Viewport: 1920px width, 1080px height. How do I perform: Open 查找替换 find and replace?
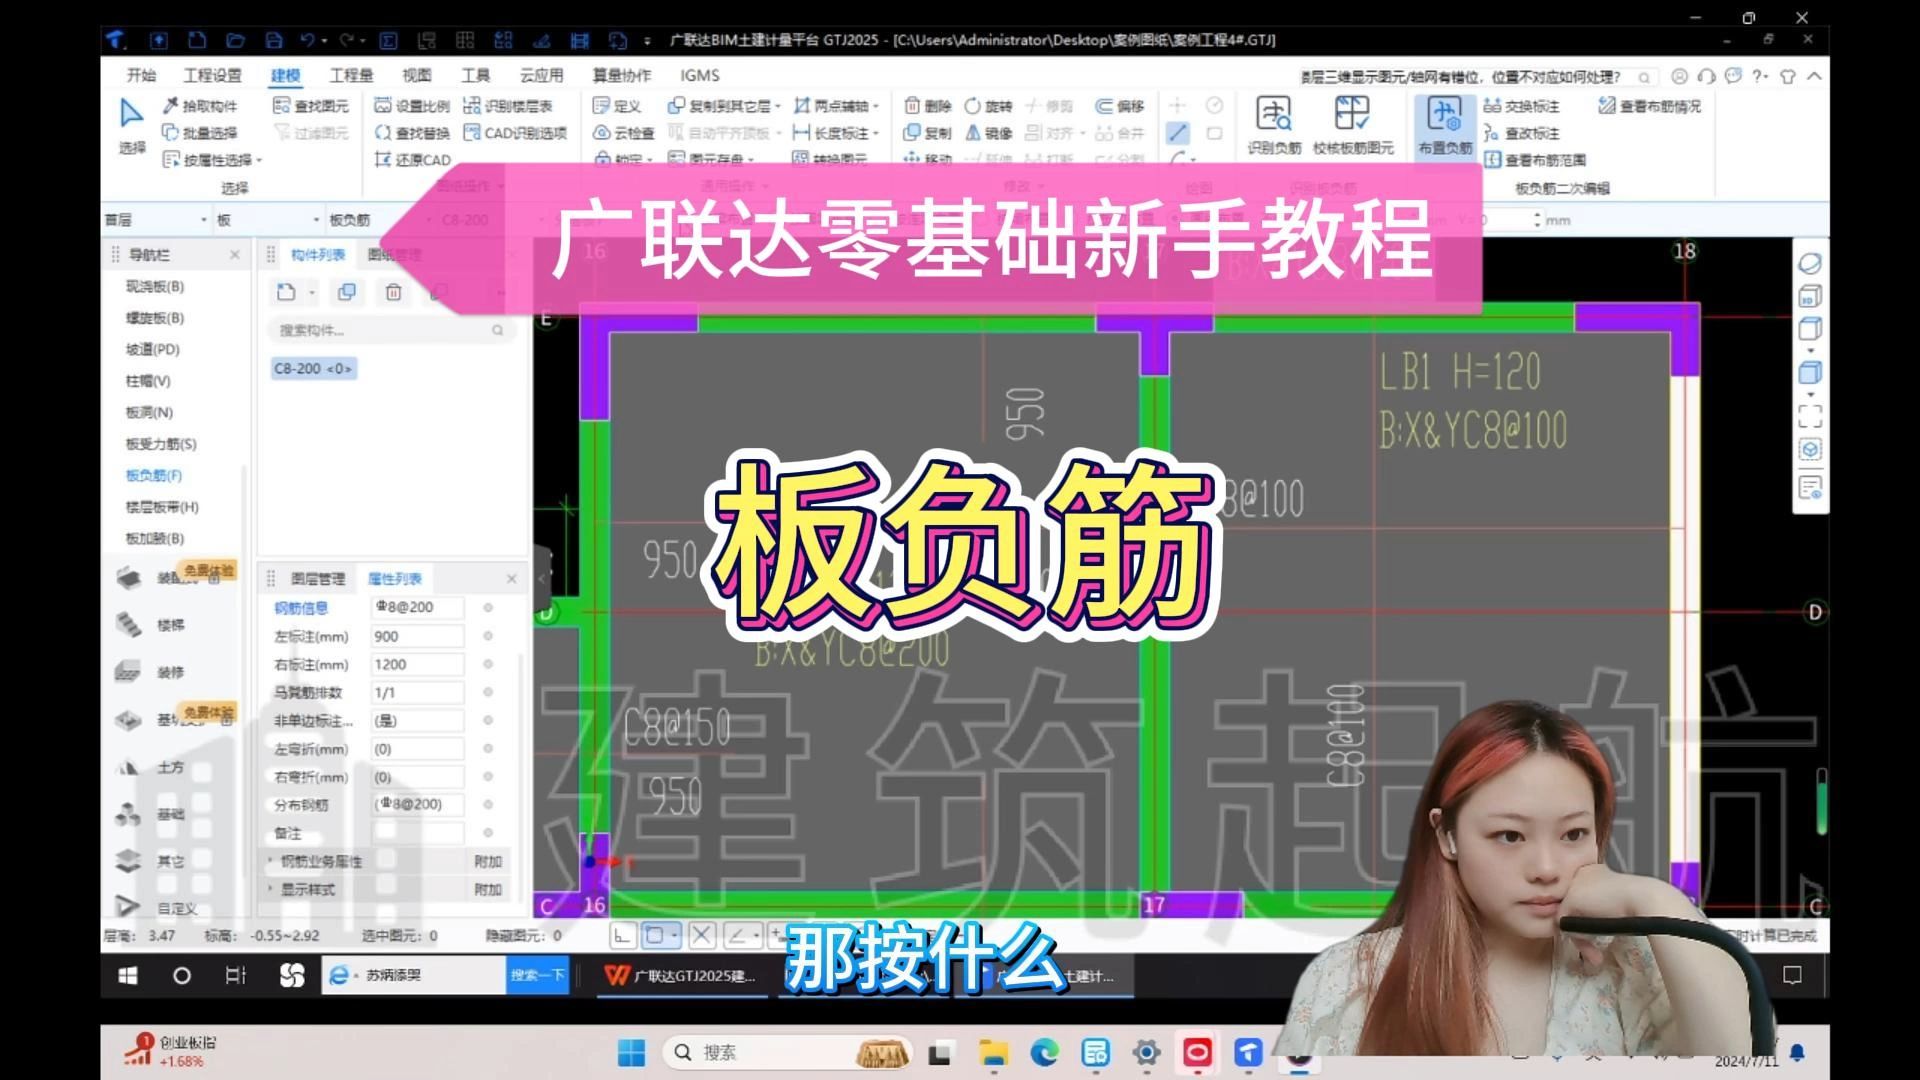point(412,133)
